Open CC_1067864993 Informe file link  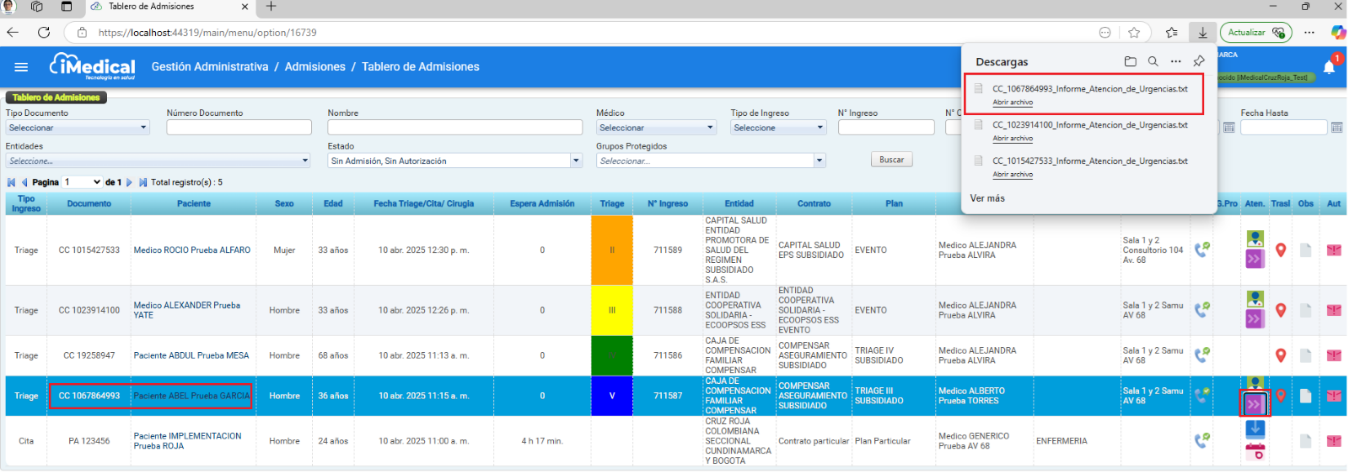point(1012,102)
